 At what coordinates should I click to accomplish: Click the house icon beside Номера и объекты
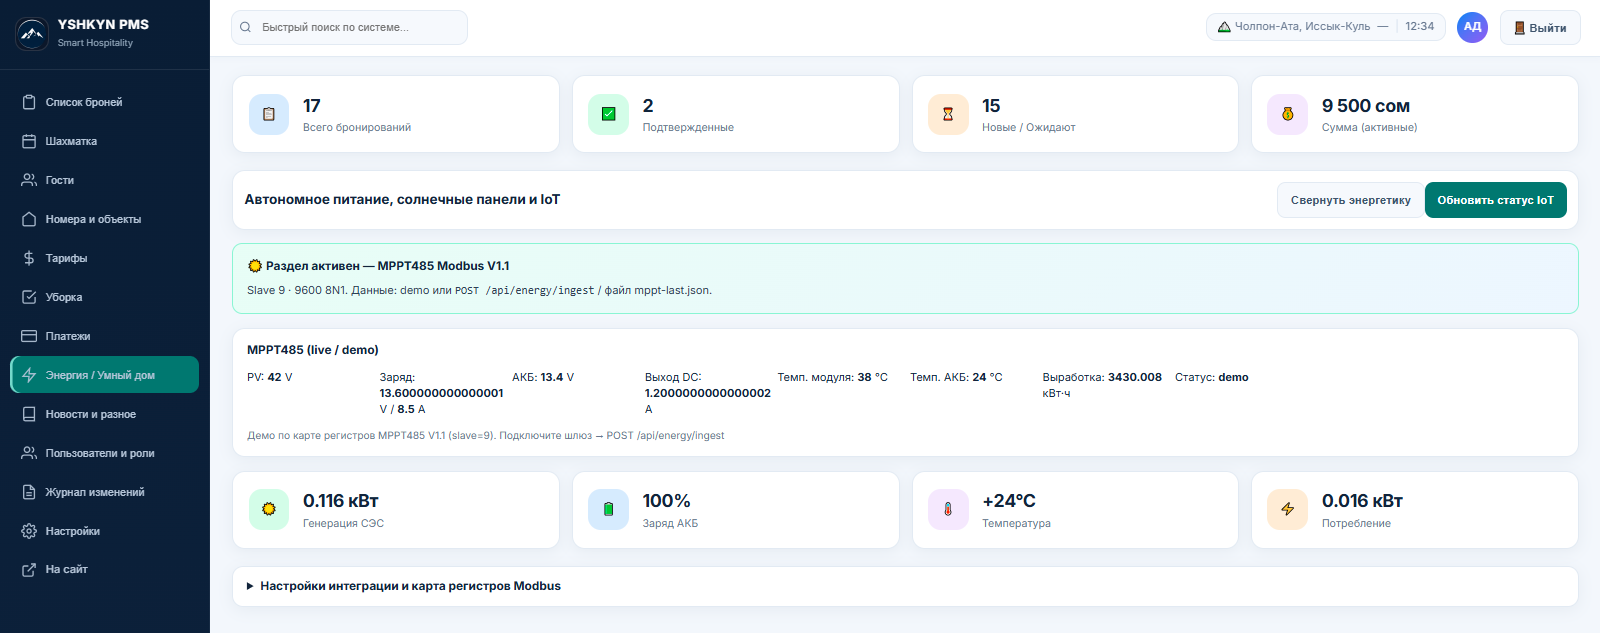pyautogui.click(x=29, y=219)
